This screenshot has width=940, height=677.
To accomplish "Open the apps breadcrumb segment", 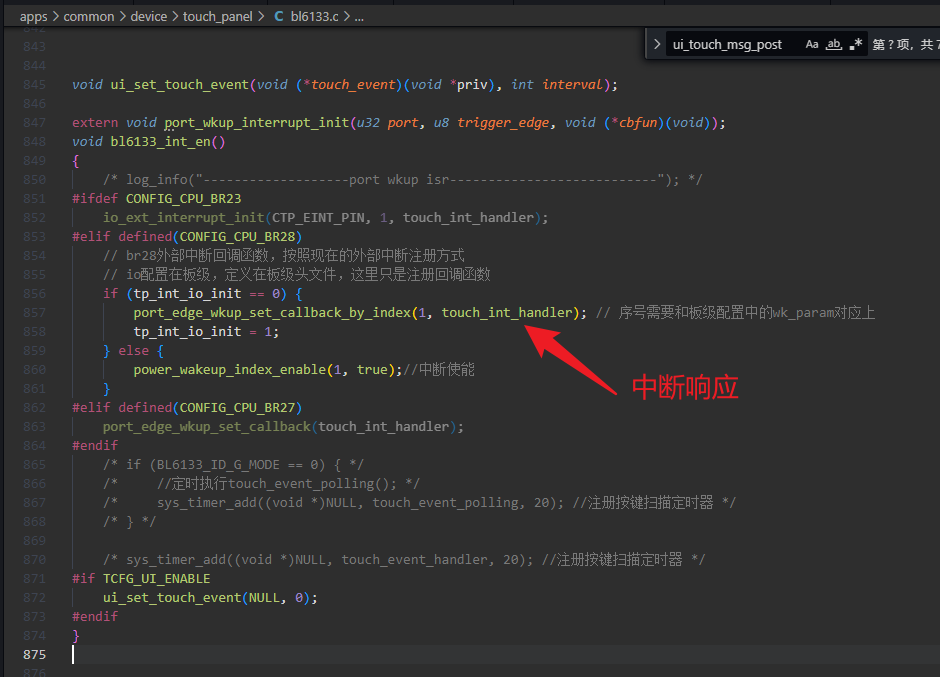I will point(34,17).
